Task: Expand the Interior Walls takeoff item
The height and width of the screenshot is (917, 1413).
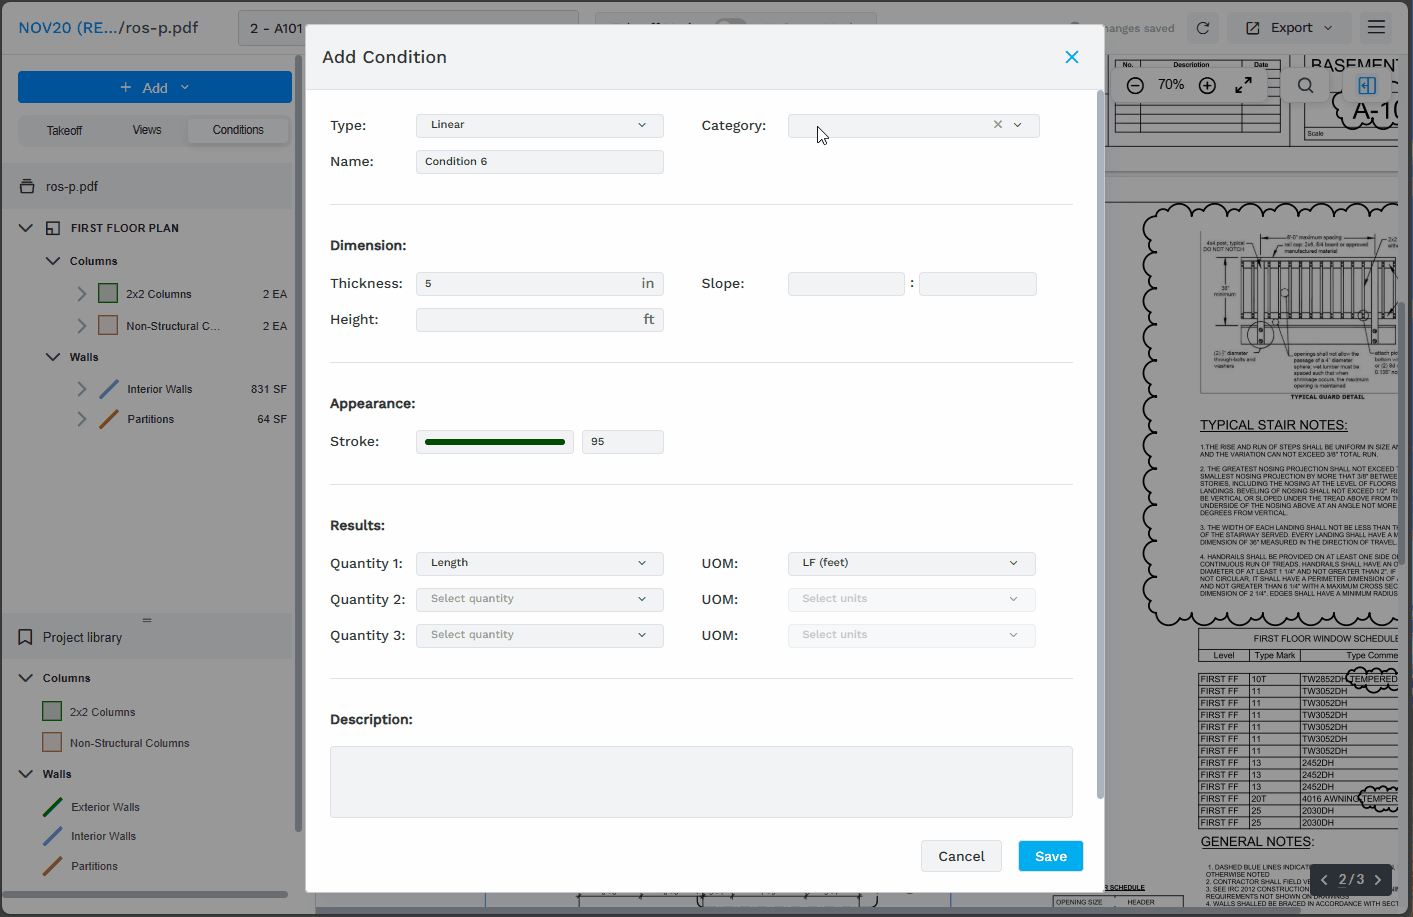Action: click(82, 389)
